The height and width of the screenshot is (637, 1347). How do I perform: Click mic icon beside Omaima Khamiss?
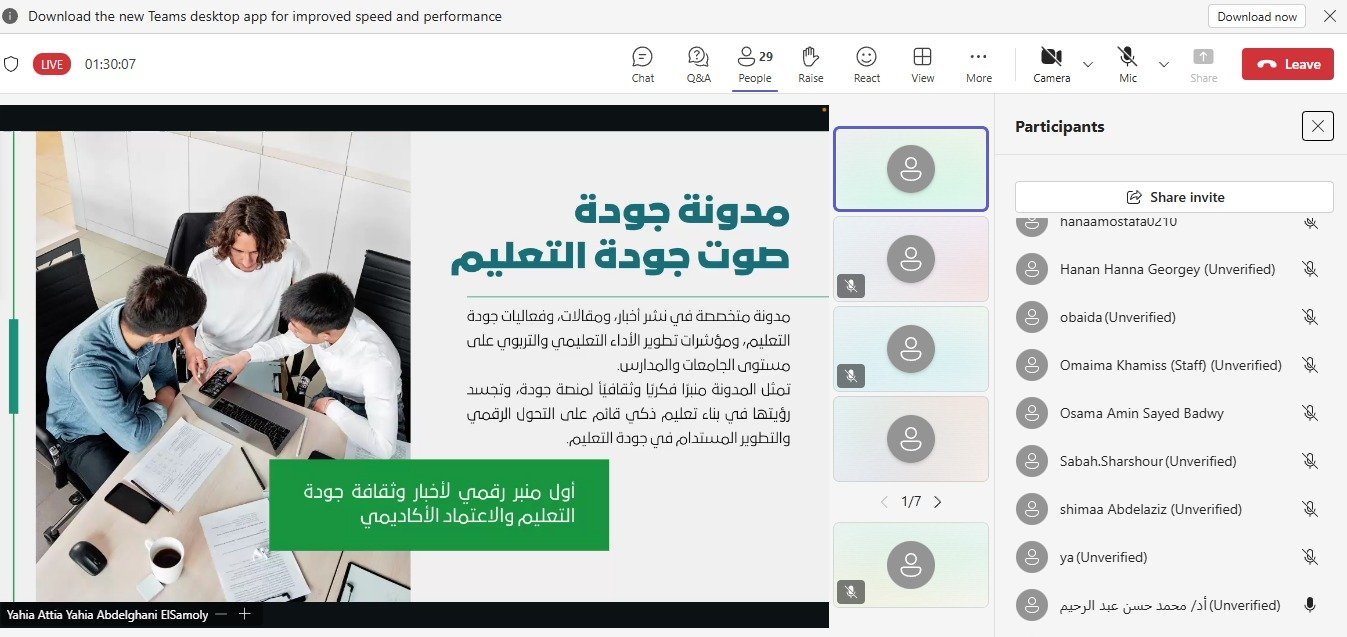point(1309,365)
